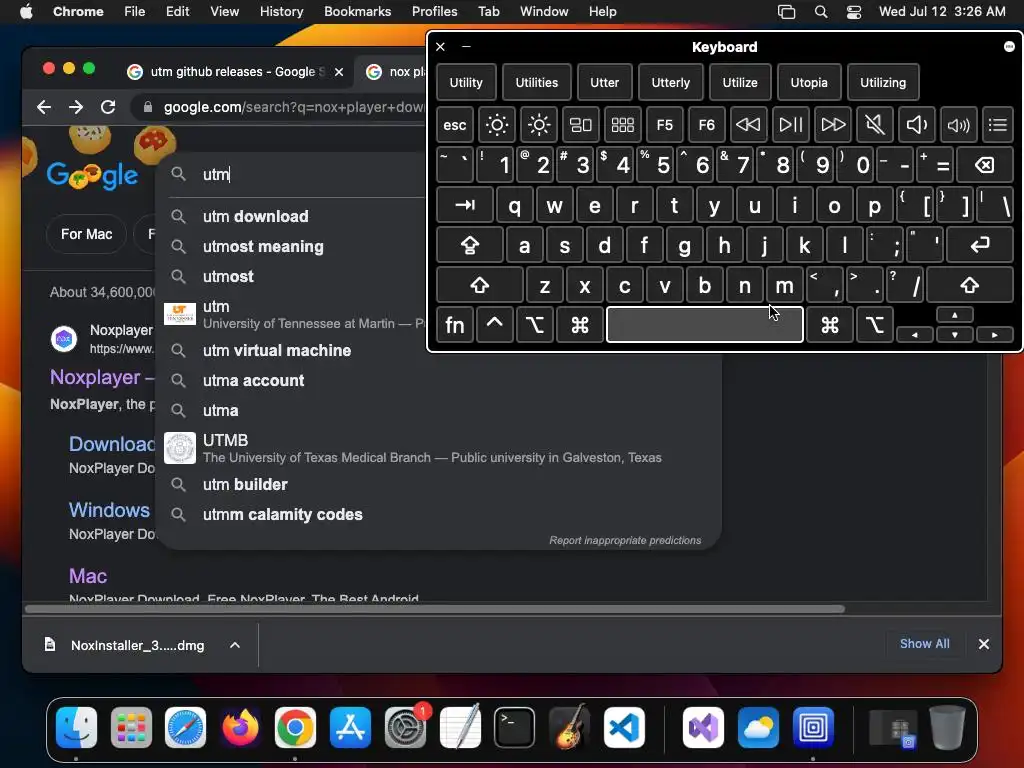Open keyboard panel options button at top-right corner

[x=1009, y=46]
